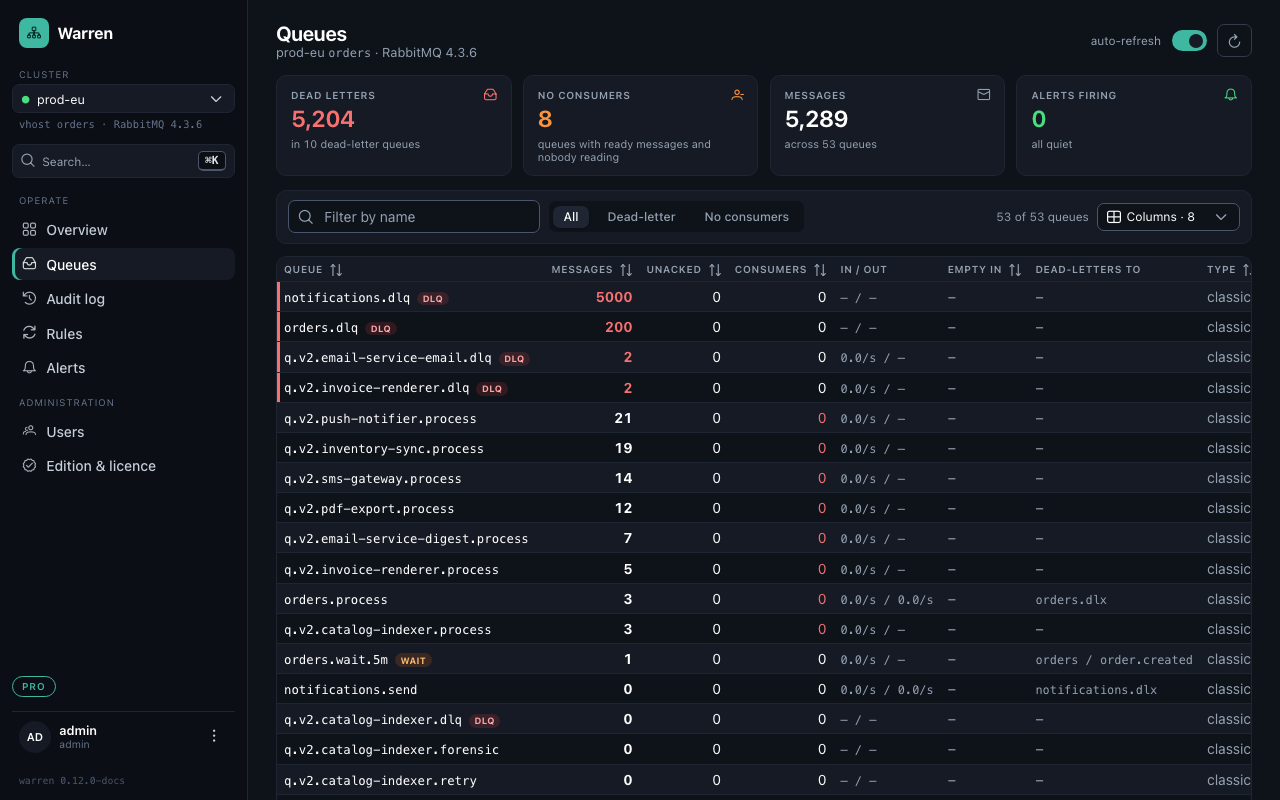The height and width of the screenshot is (800, 1280).
Task: Click the Filter by name field
Action: [x=414, y=217]
